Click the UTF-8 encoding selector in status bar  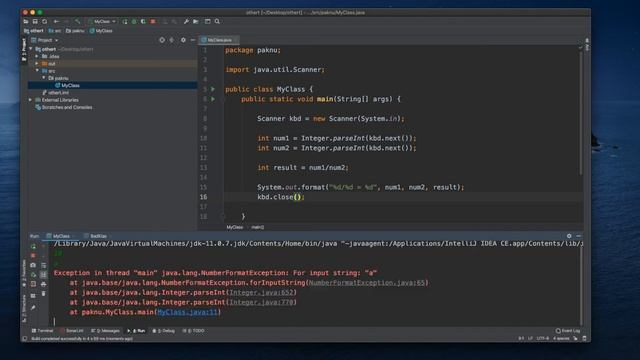pyautogui.click(x=542, y=338)
